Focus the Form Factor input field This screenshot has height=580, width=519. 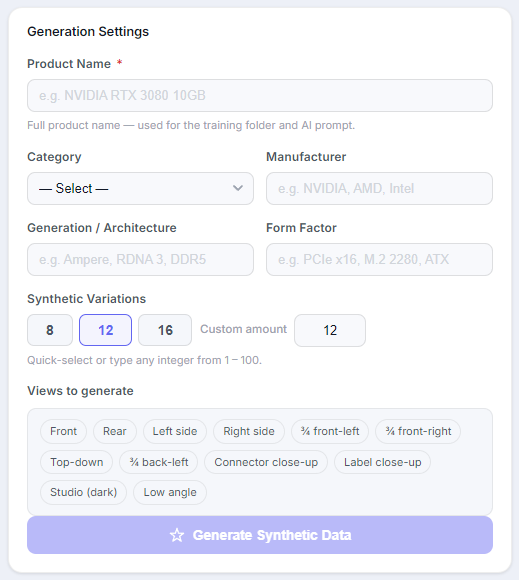click(x=380, y=259)
